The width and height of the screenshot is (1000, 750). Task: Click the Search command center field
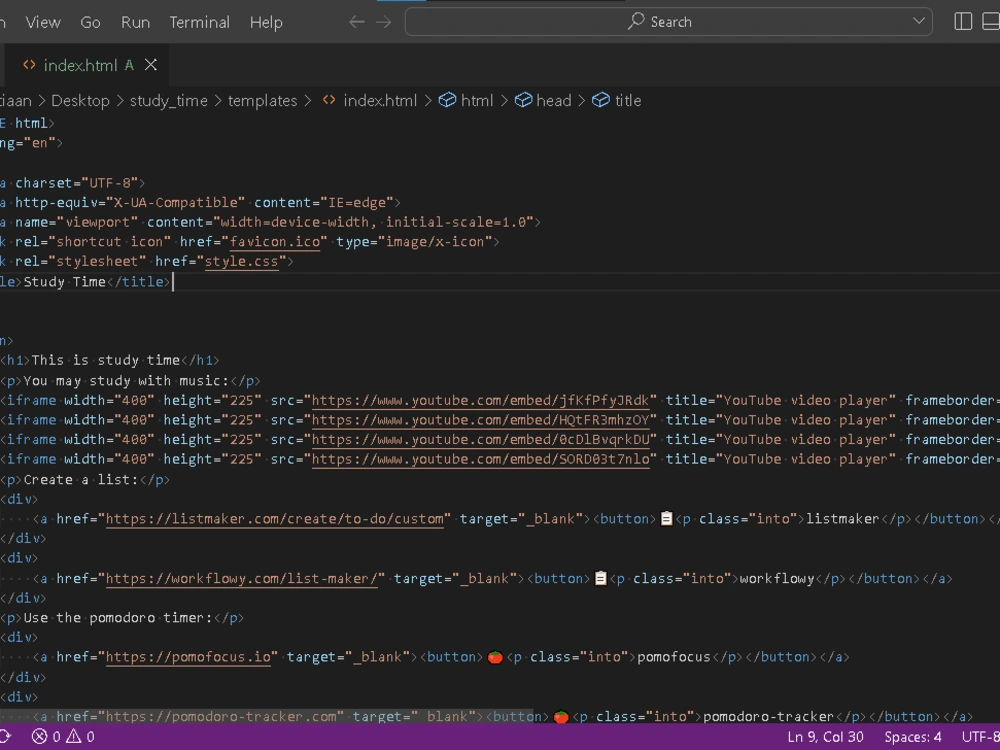click(x=668, y=22)
